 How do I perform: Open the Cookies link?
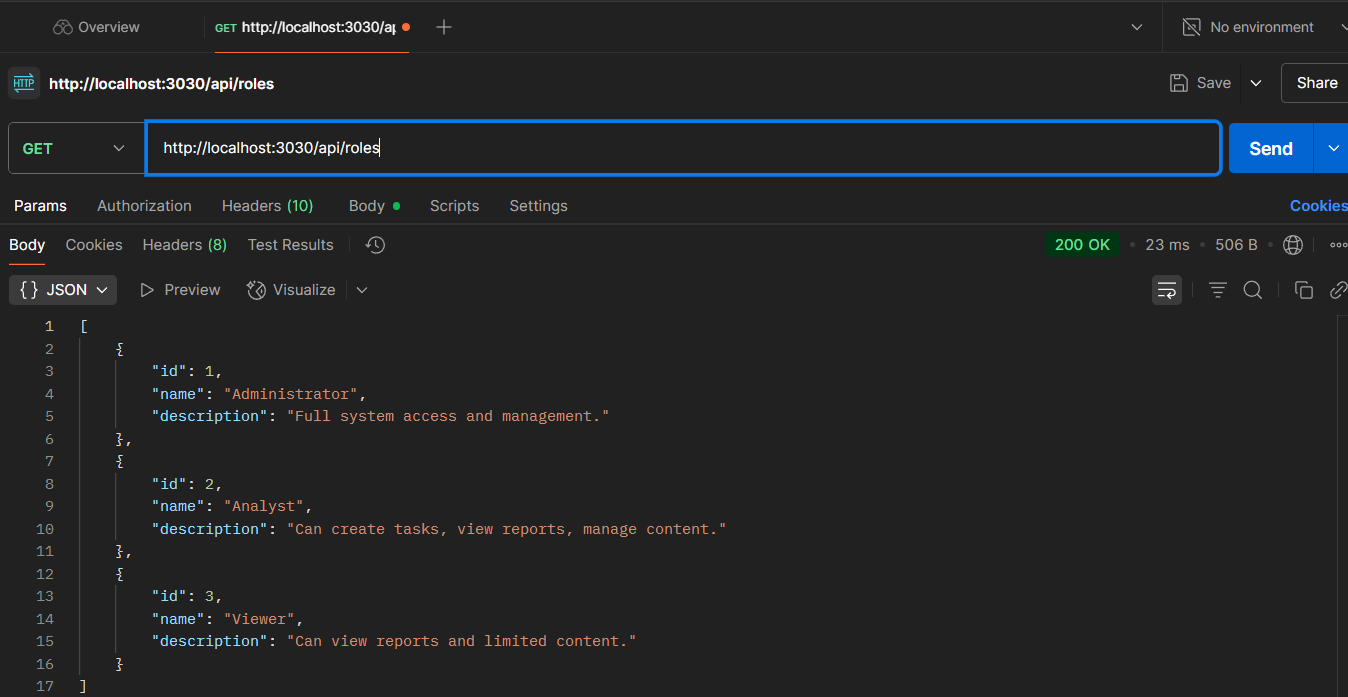click(x=1318, y=205)
